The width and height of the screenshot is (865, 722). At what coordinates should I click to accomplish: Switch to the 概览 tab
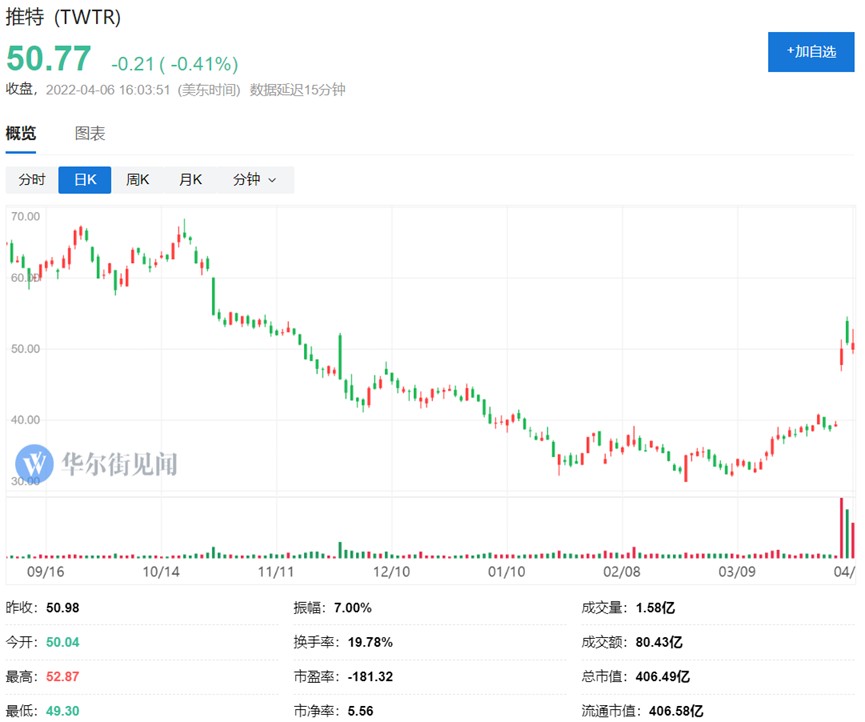[21, 134]
